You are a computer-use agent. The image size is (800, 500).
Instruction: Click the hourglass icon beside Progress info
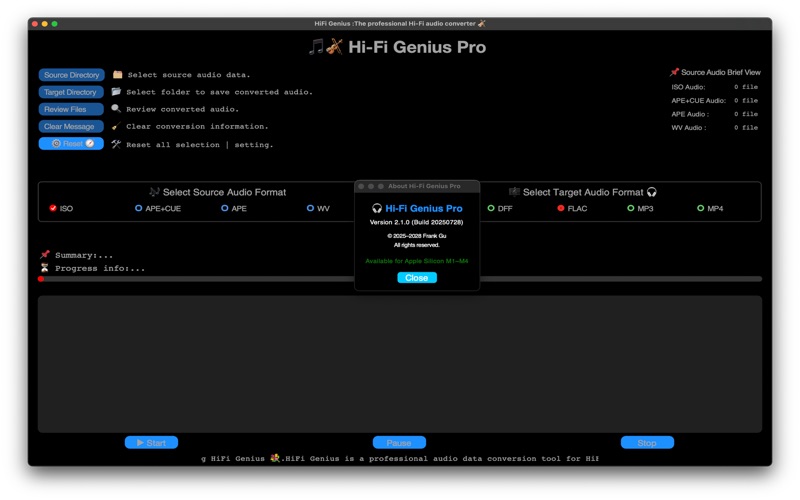click(45, 268)
